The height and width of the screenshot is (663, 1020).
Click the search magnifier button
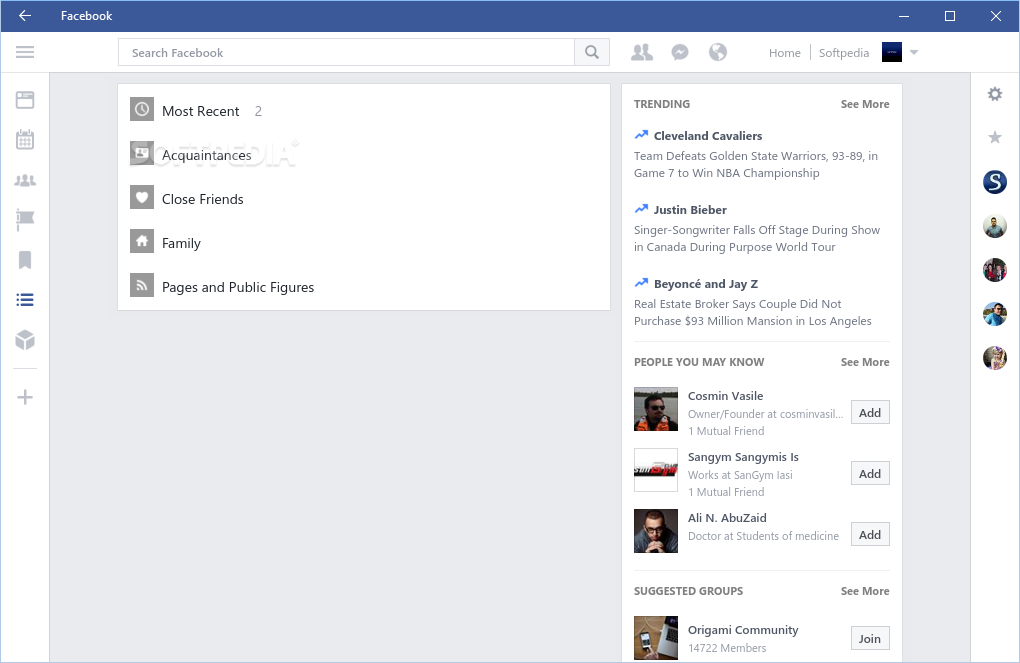592,52
